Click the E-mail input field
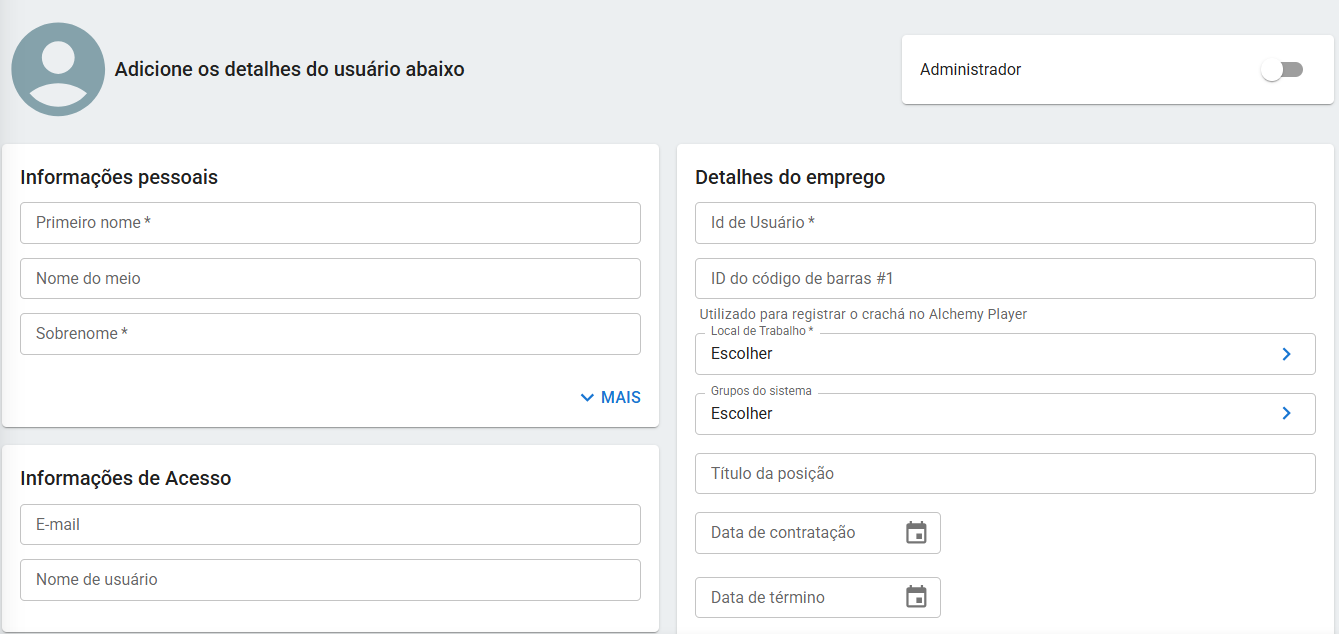The image size is (1339, 634). click(x=330, y=525)
